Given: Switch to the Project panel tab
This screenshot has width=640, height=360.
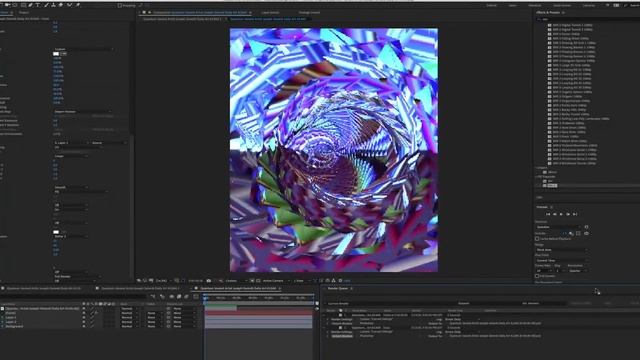Looking at the screenshot, I should coord(24,13).
